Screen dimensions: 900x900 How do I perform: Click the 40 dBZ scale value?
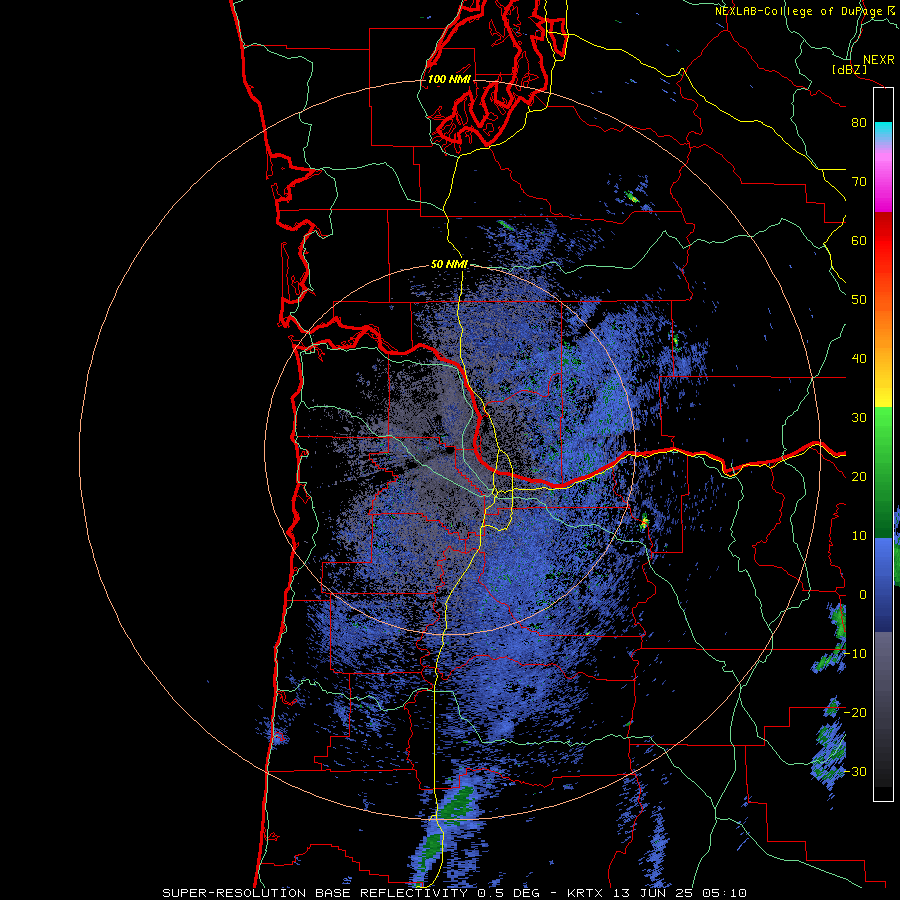pos(859,359)
